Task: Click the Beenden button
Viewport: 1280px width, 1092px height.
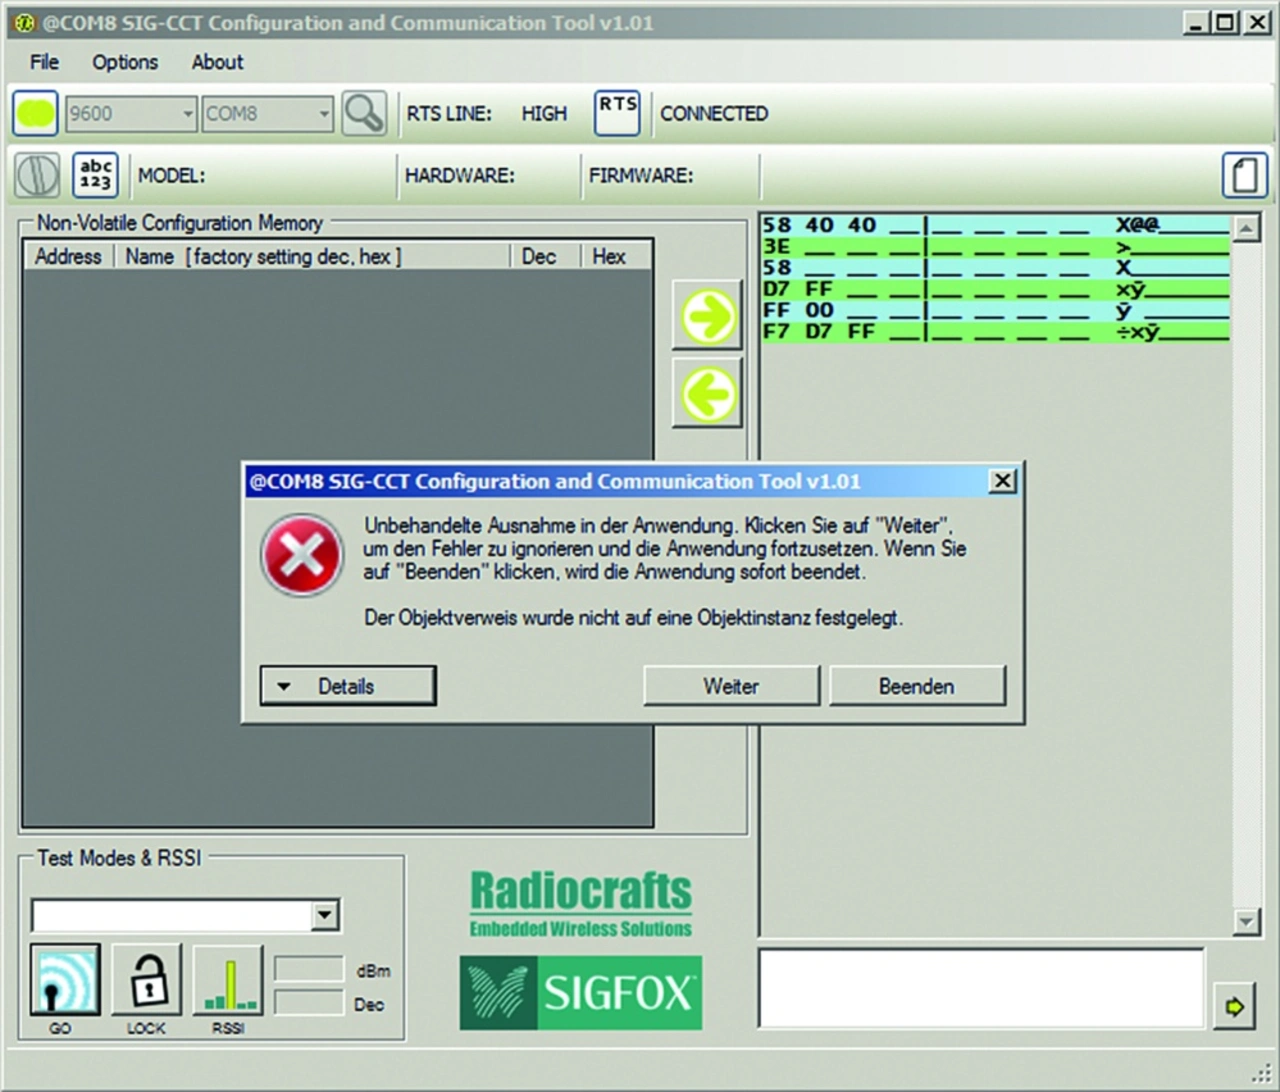Action: click(x=916, y=686)
